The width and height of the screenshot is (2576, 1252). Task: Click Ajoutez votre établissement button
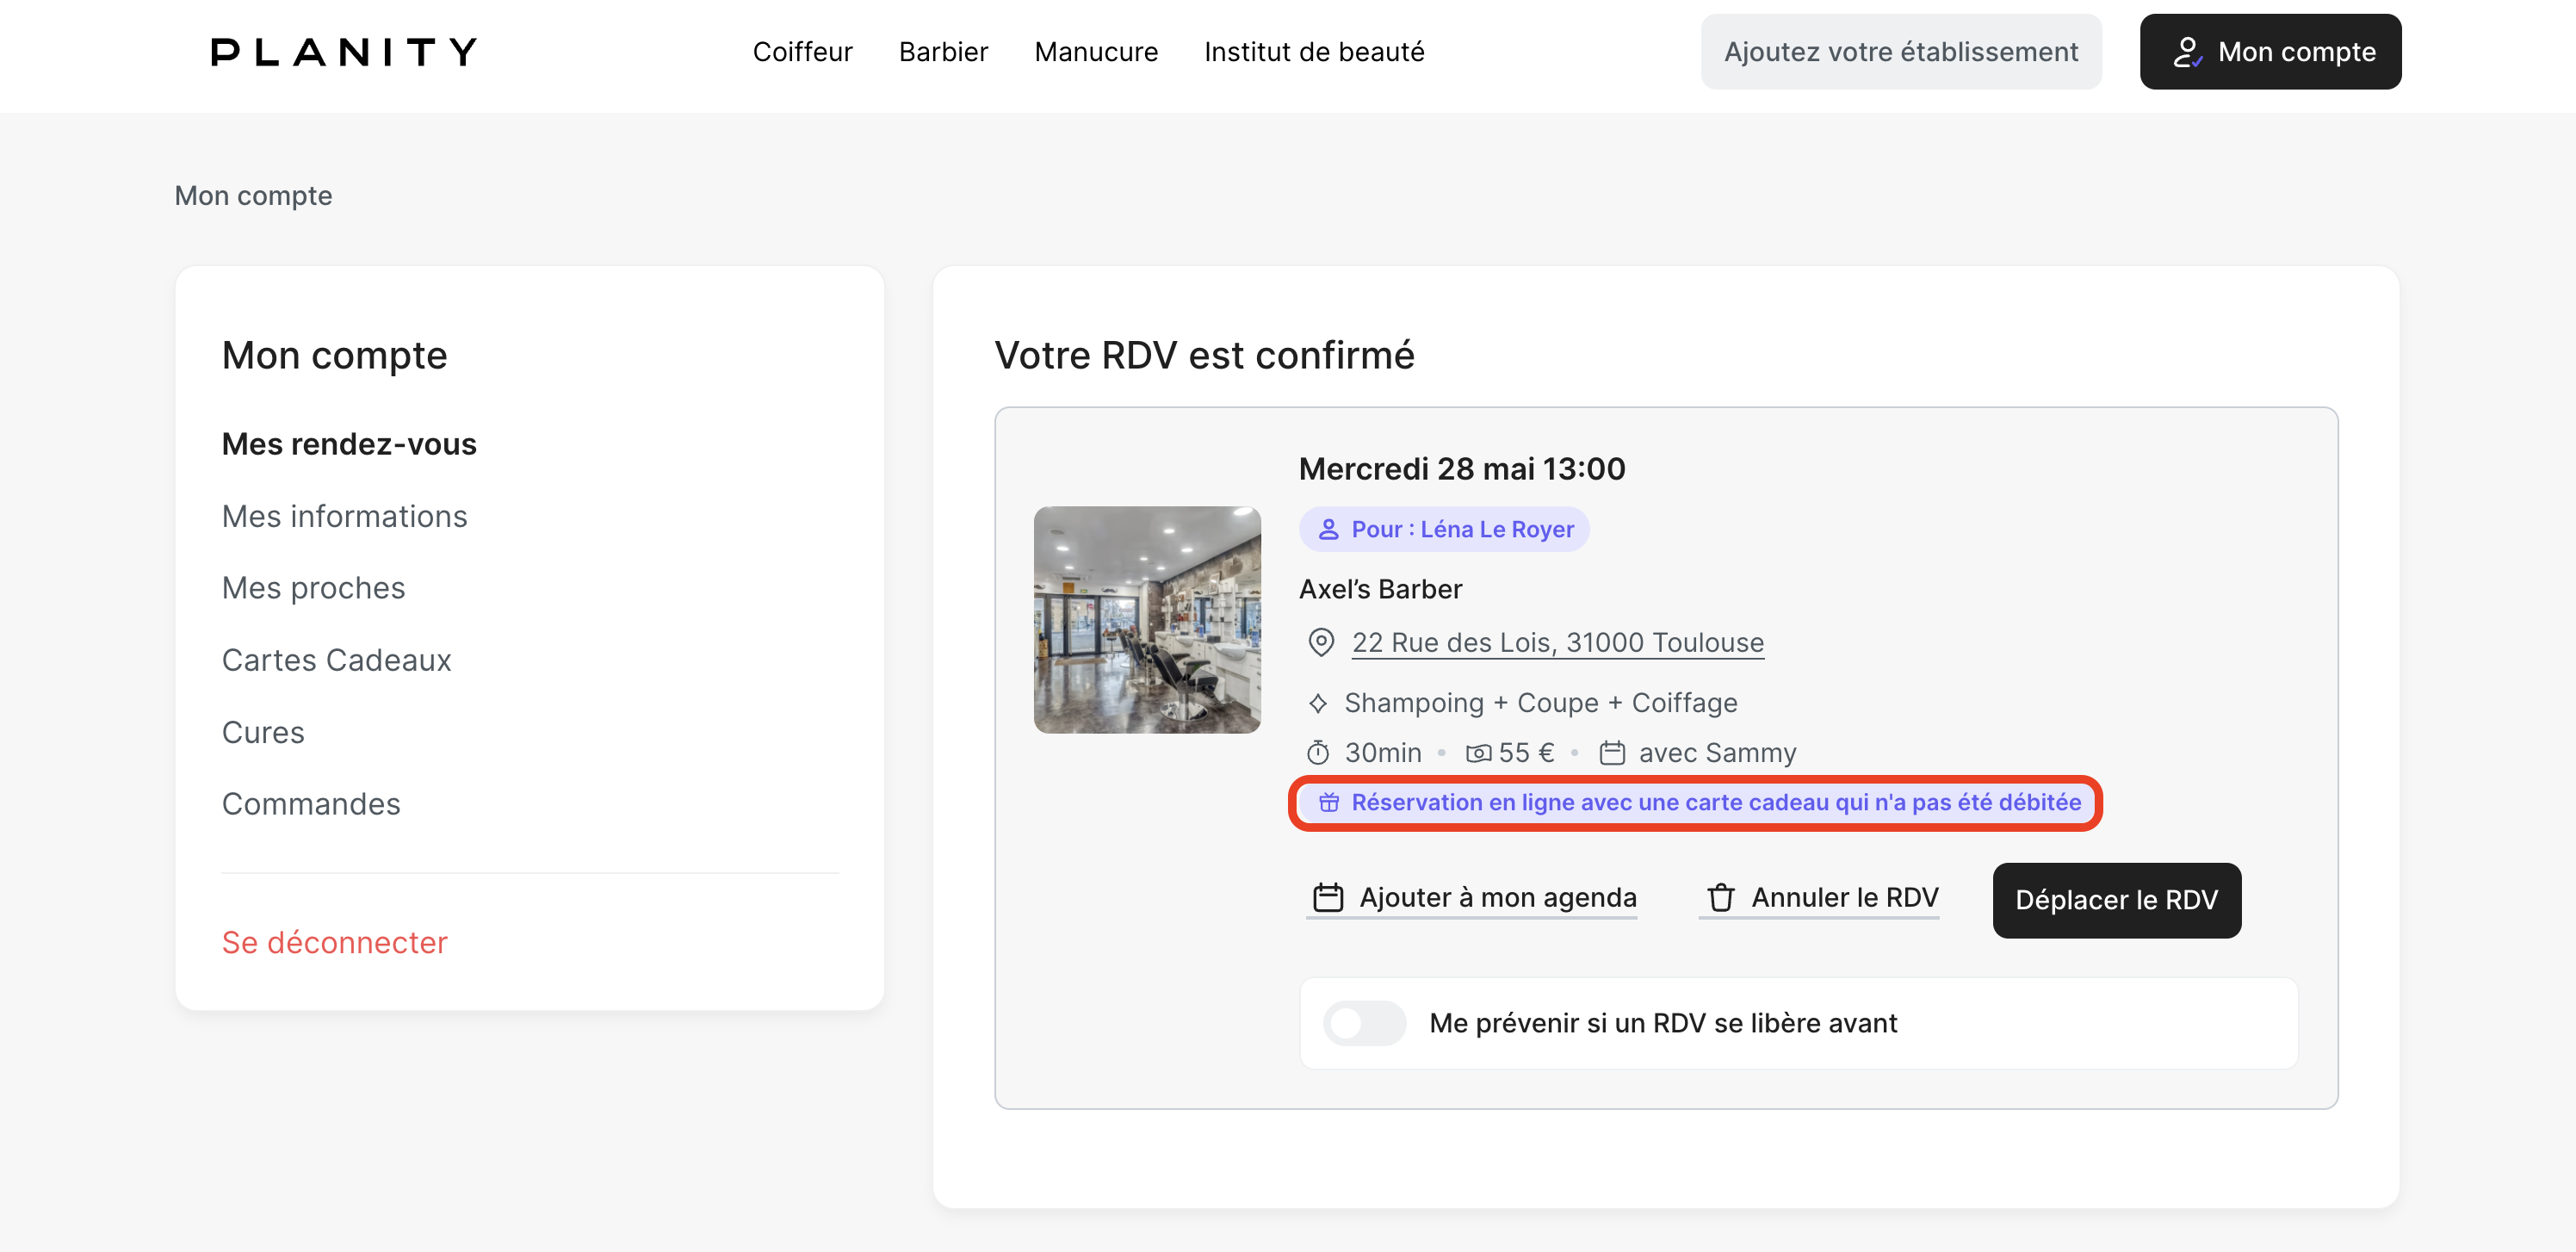(x=1900, y=52)
